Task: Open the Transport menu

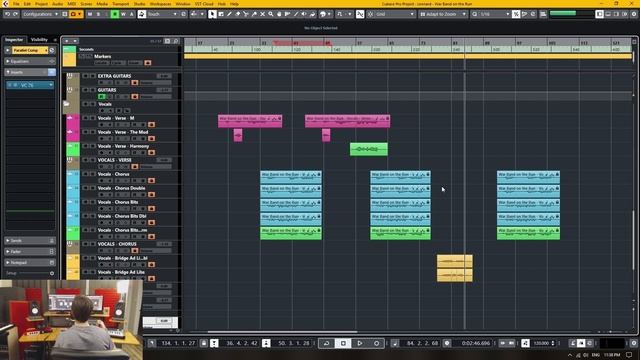Action: (x=120, y=4)
